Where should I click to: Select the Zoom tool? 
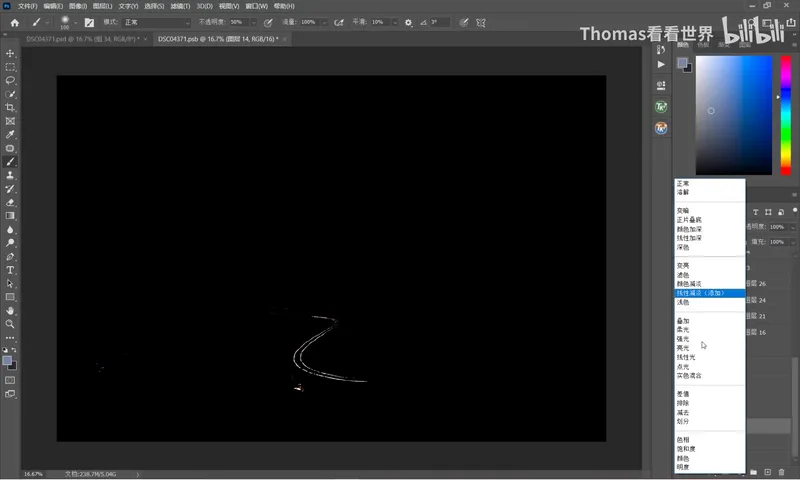(x=10, y=324)
